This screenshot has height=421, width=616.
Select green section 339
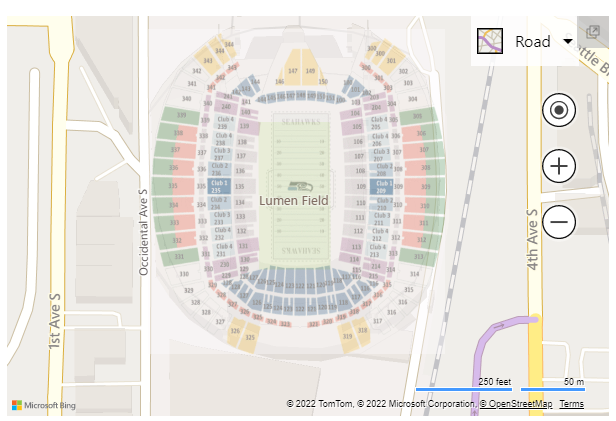[x=181, y=115]
